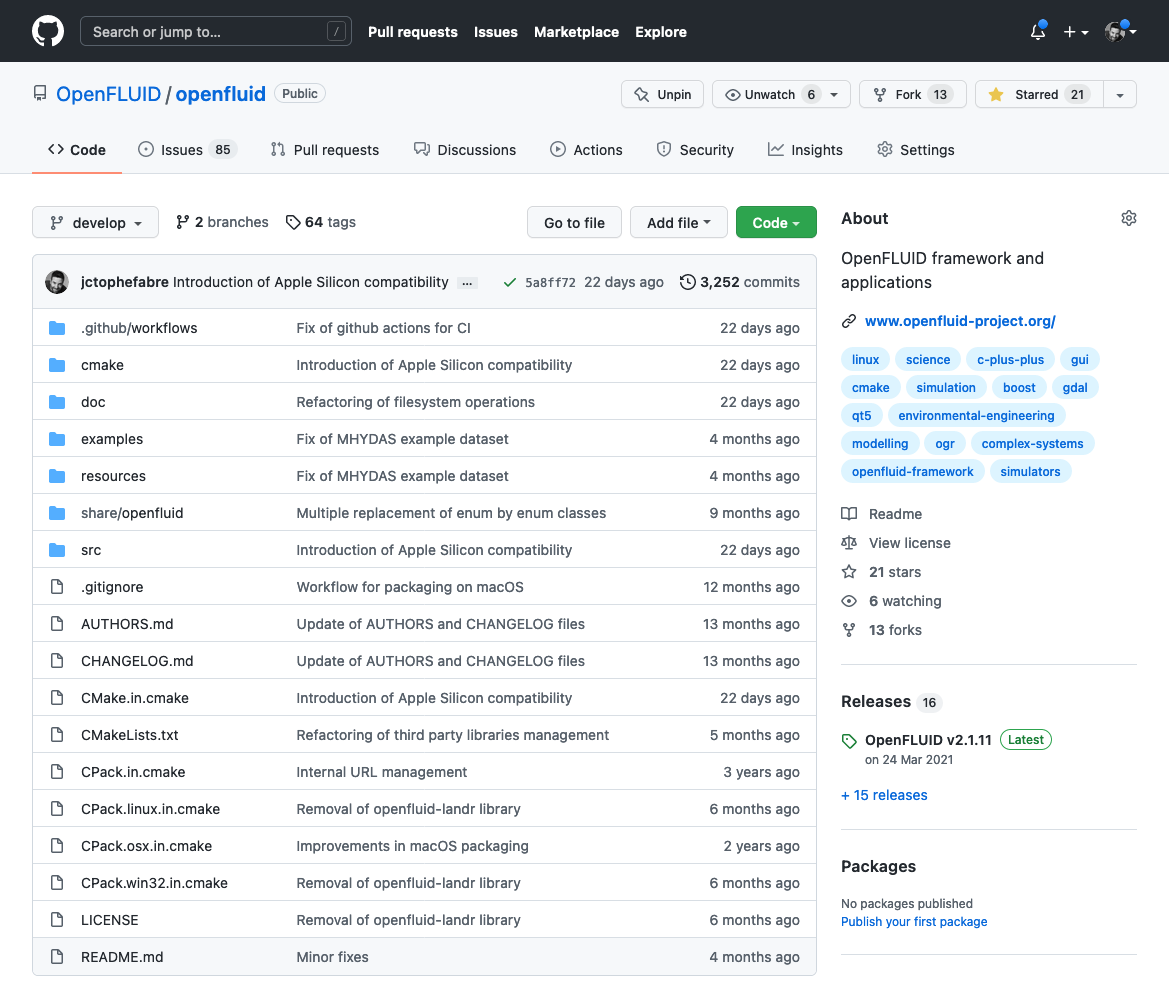Click the www.openfluid-project.org link
Image resolution: width=1169 pixels, height=983 pixels.
coord(960,321)
